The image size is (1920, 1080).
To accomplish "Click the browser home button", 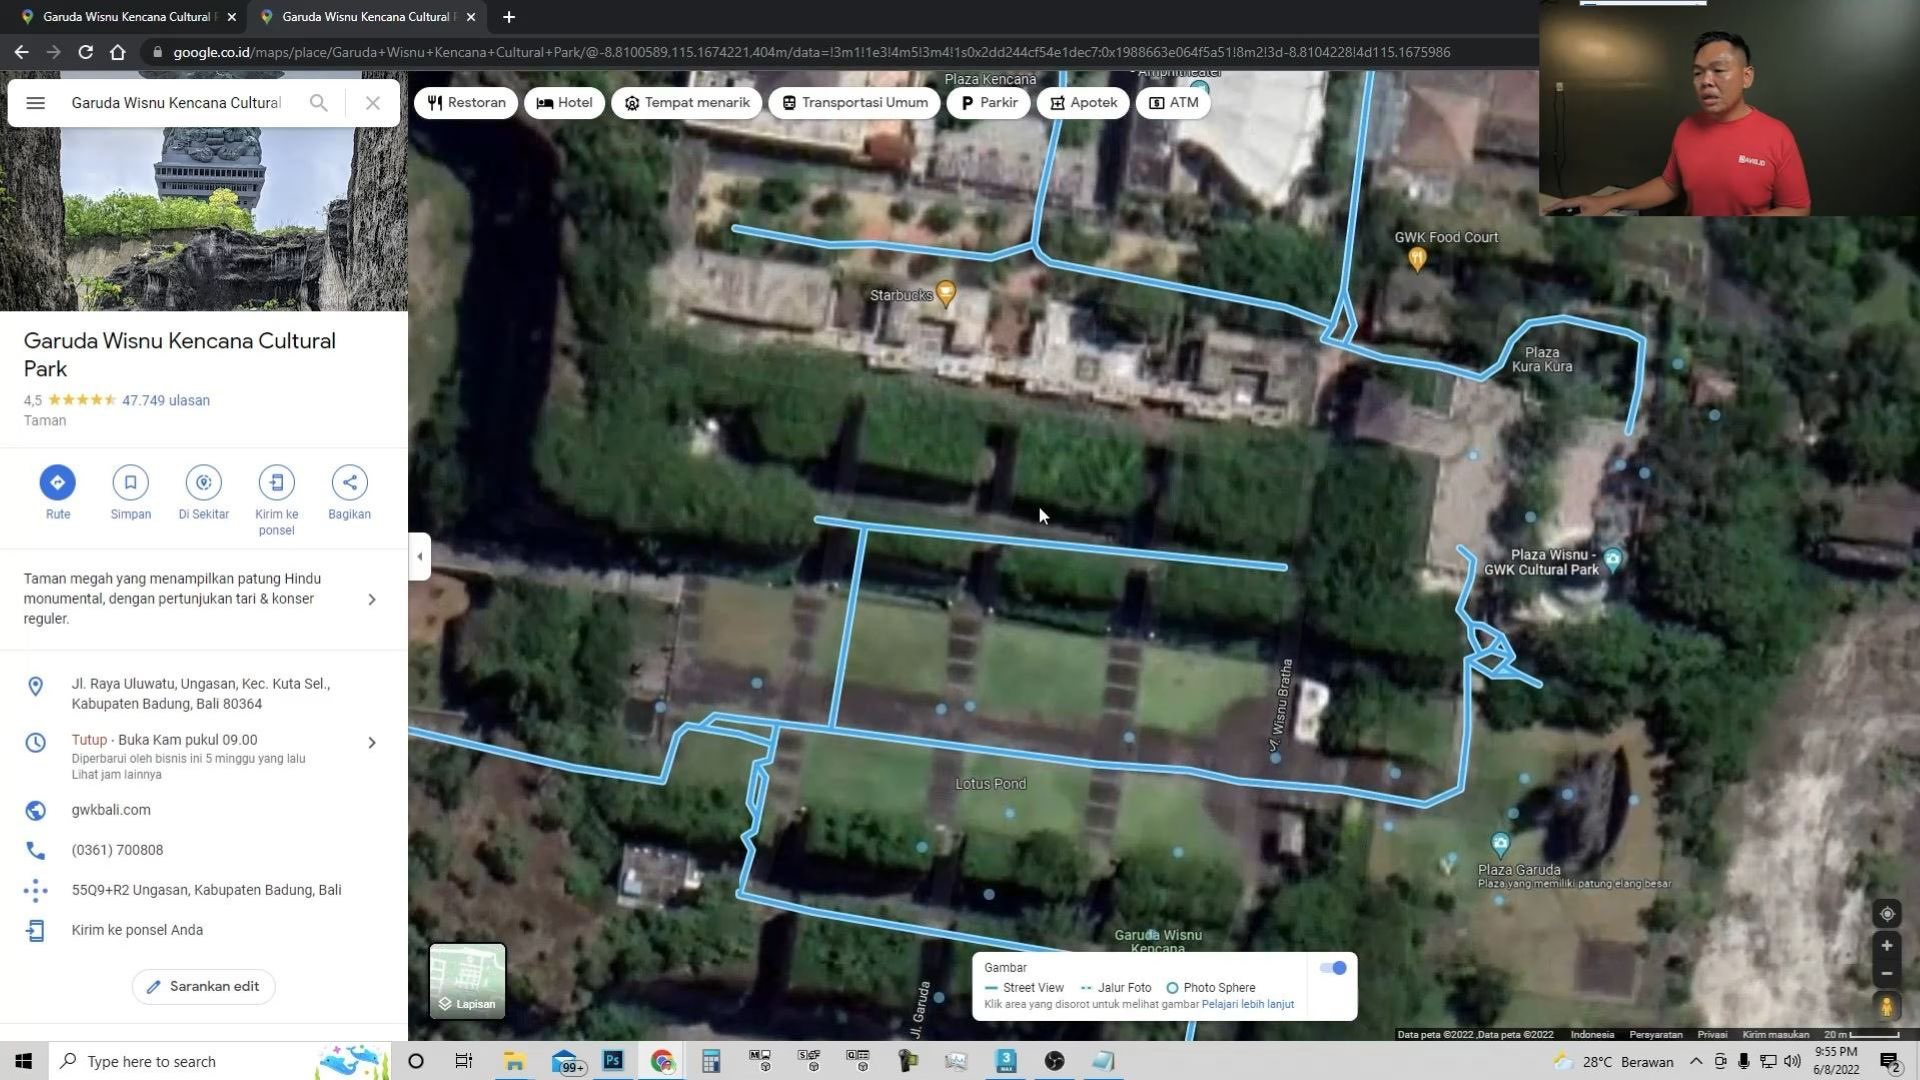I will [118, 52].
